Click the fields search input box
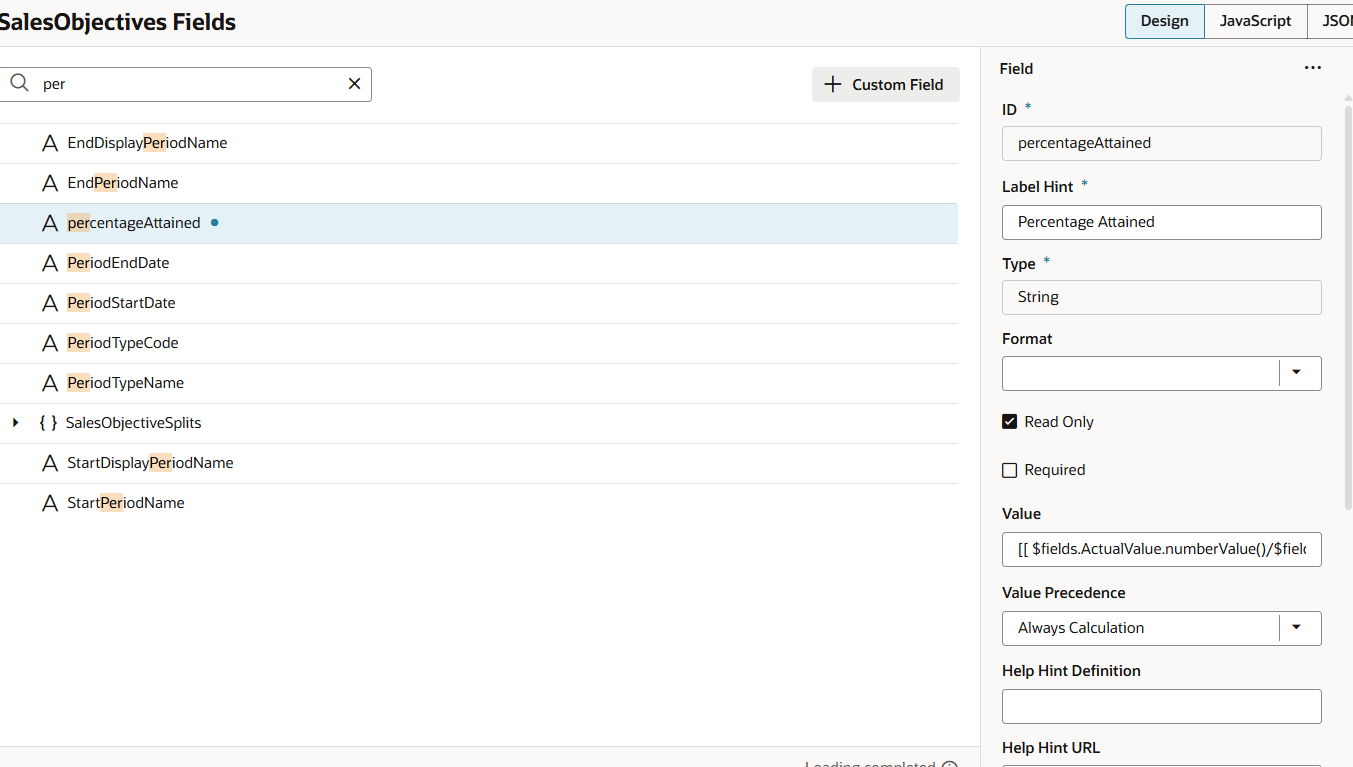The width and height of the screenshot is (1353, 767). coord(186,84)
